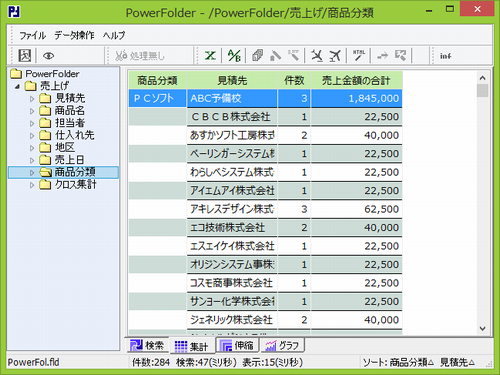The height and width of the screenshot is (375, 500).
Task: Open the ヘルプ menu
Action: tap(114, 35)
